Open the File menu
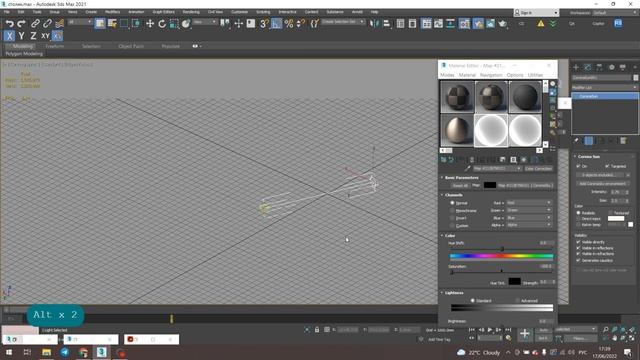640x360 pixels. point(7,12)
